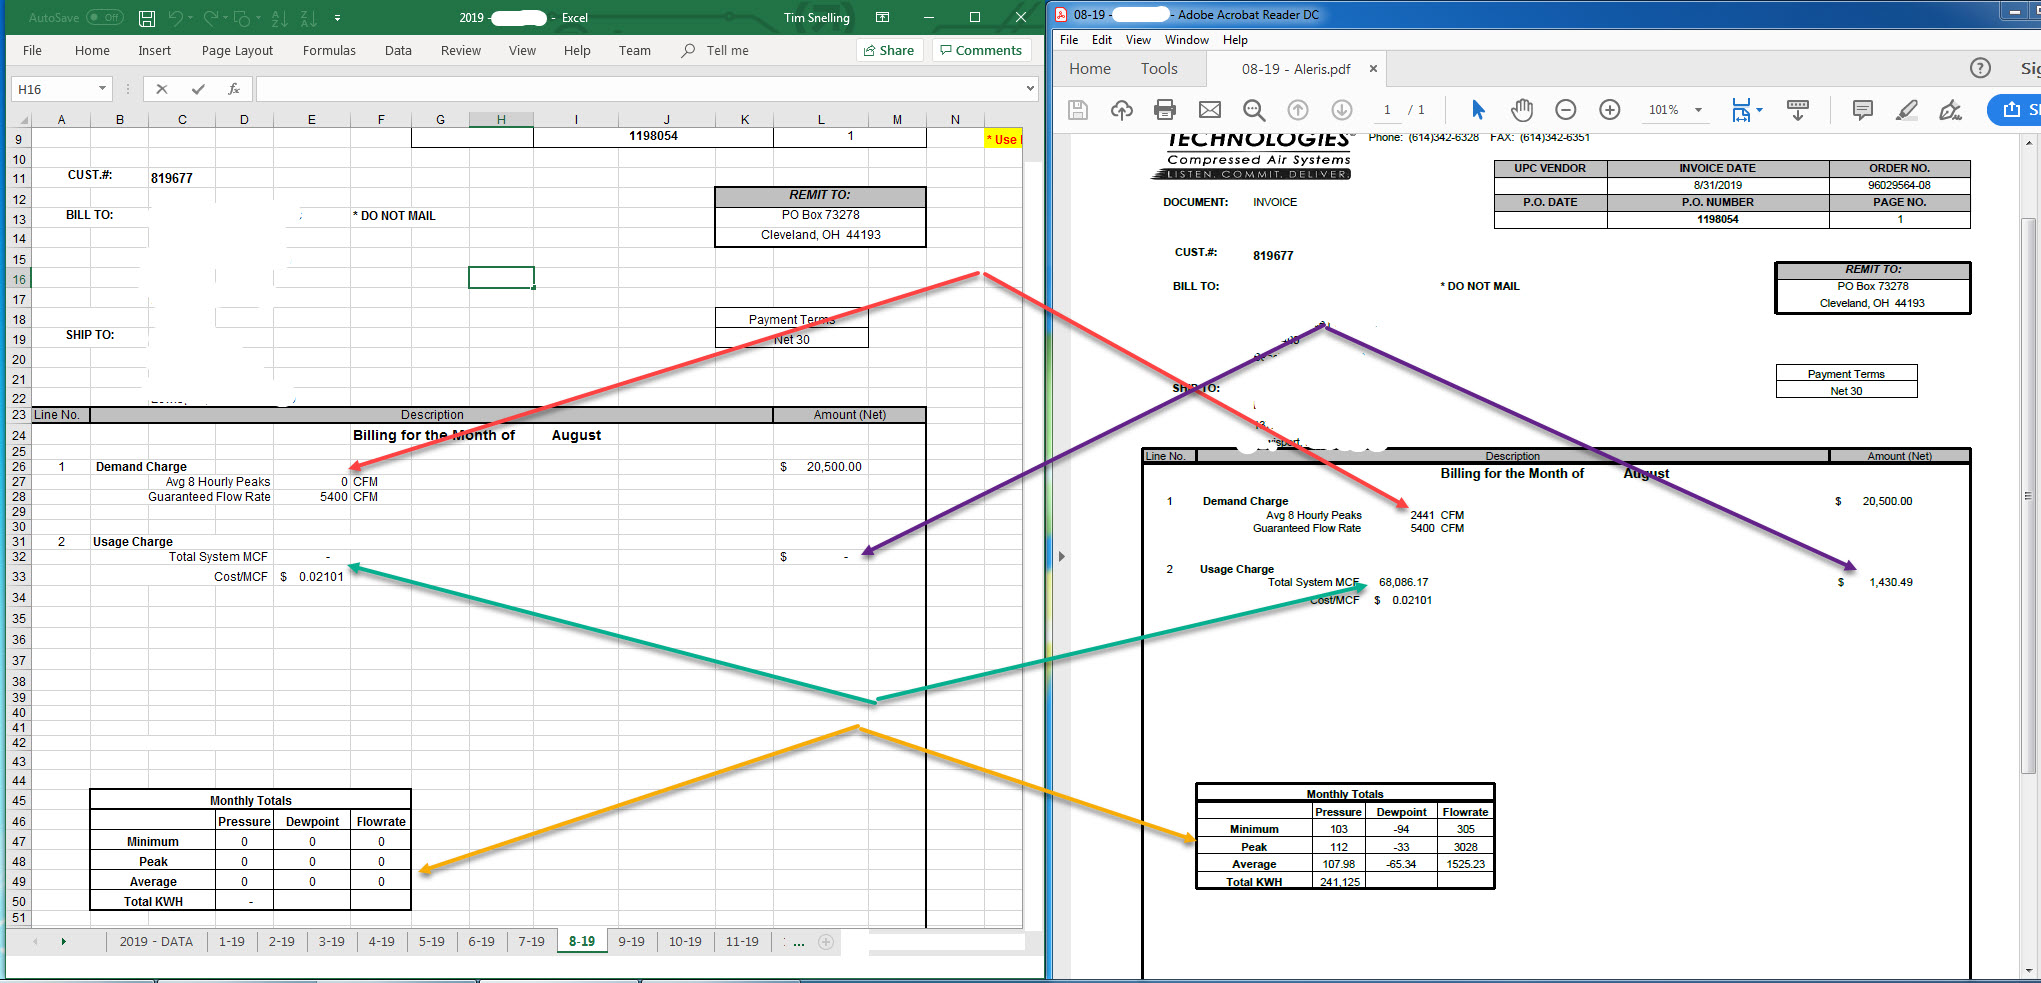This screenshot has height=983, width=2041.
Task: Select cell with Cost/MCF value 0.02101 in Excel
Action: [312, 577]
